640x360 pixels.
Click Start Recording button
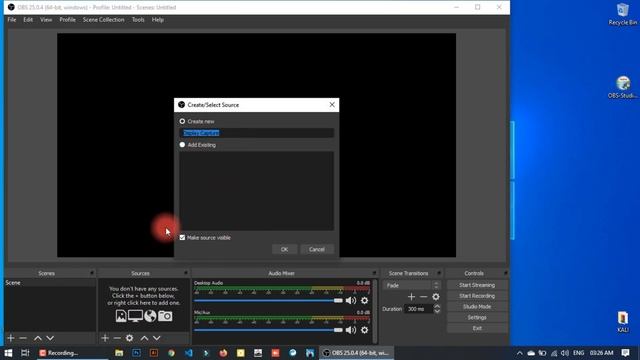point(477,296)
